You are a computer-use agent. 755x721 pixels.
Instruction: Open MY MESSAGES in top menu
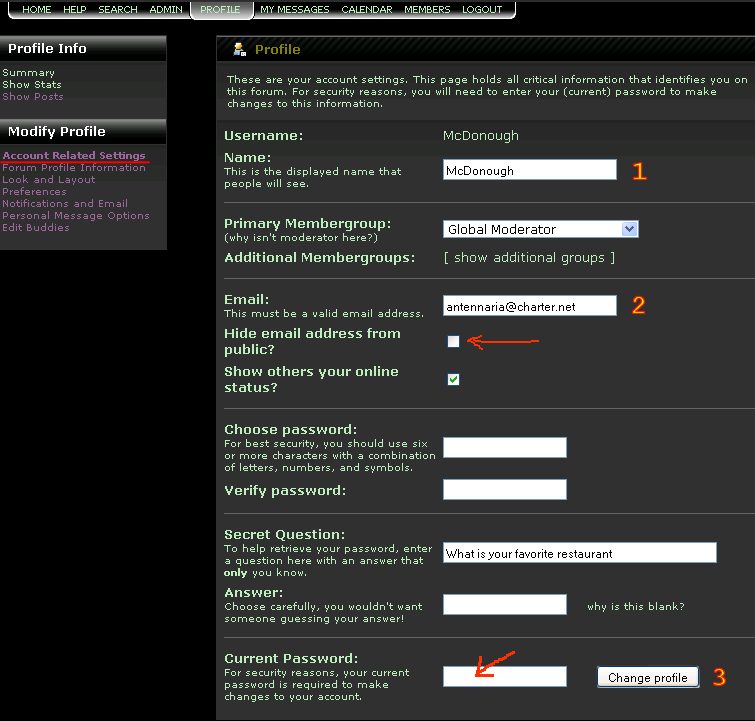click(294, 9)
